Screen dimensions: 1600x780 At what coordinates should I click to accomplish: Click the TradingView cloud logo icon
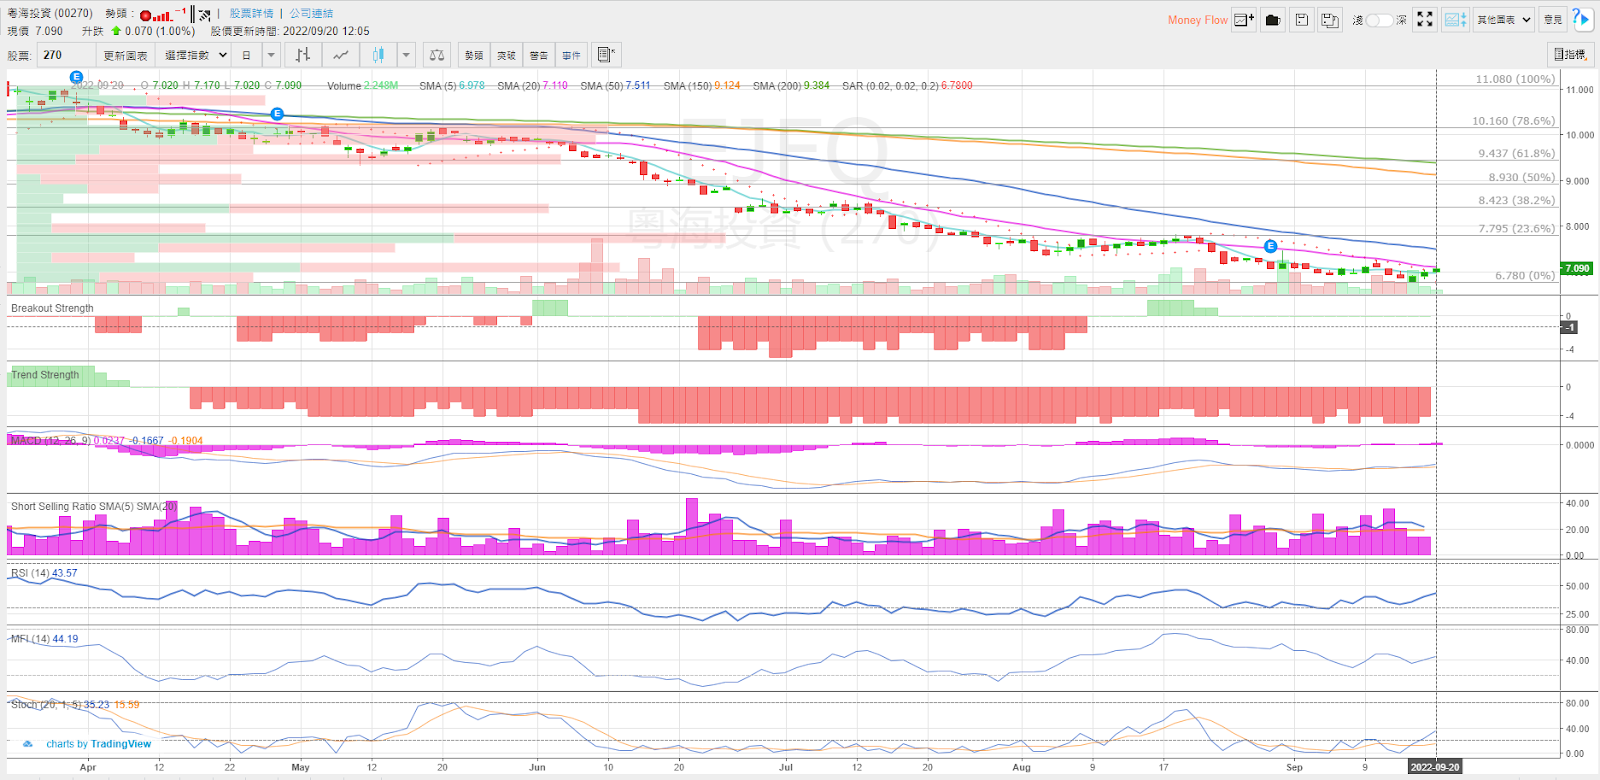coord(28,744)
